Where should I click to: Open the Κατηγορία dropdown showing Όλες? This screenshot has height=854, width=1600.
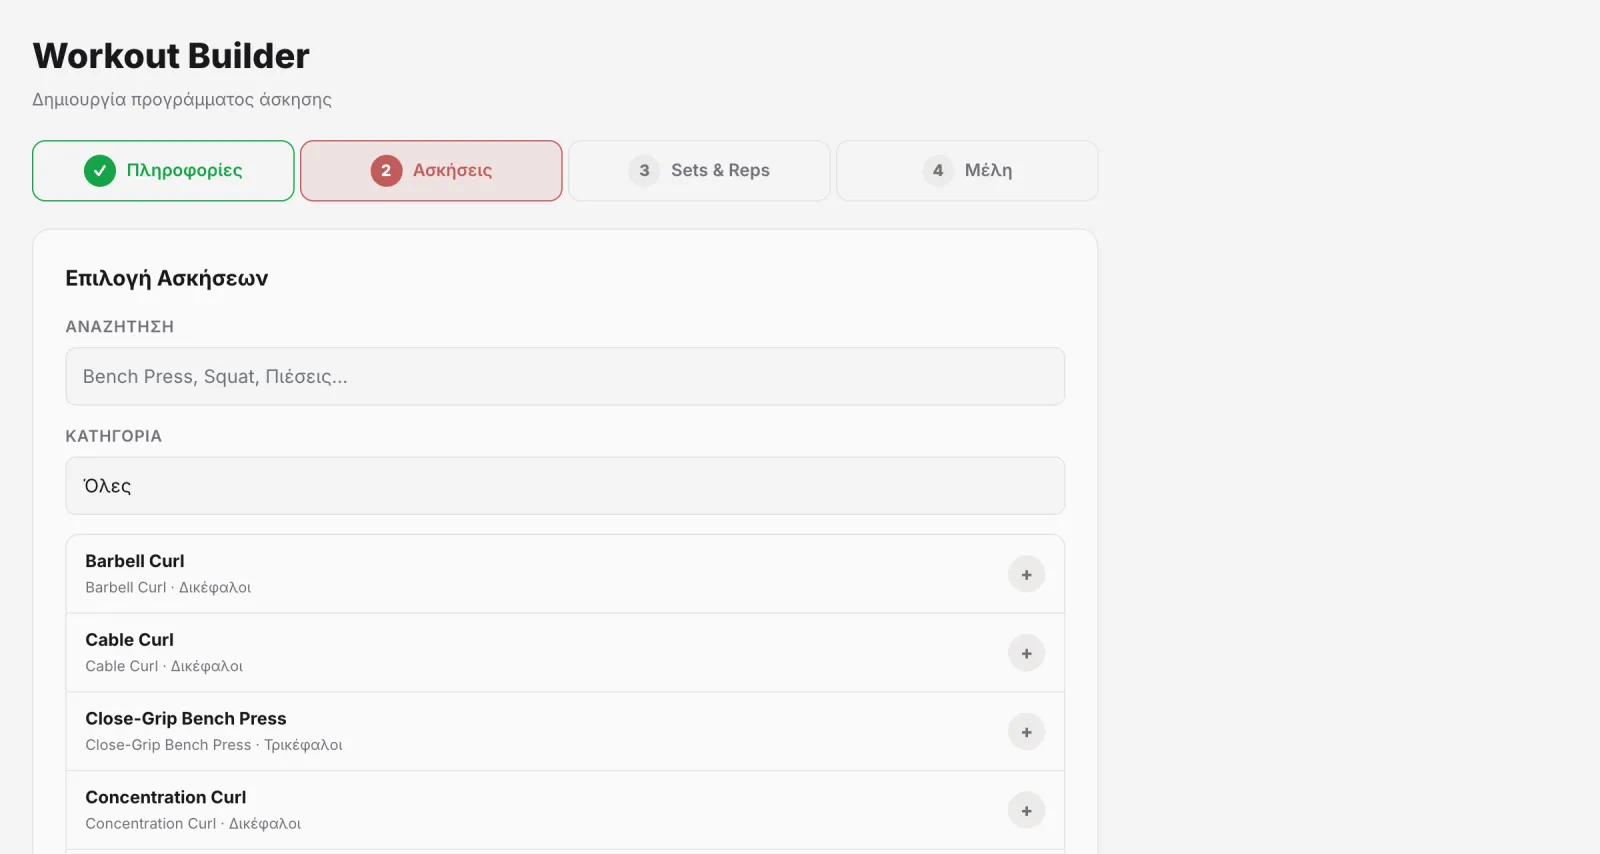(x=565, y=486)
